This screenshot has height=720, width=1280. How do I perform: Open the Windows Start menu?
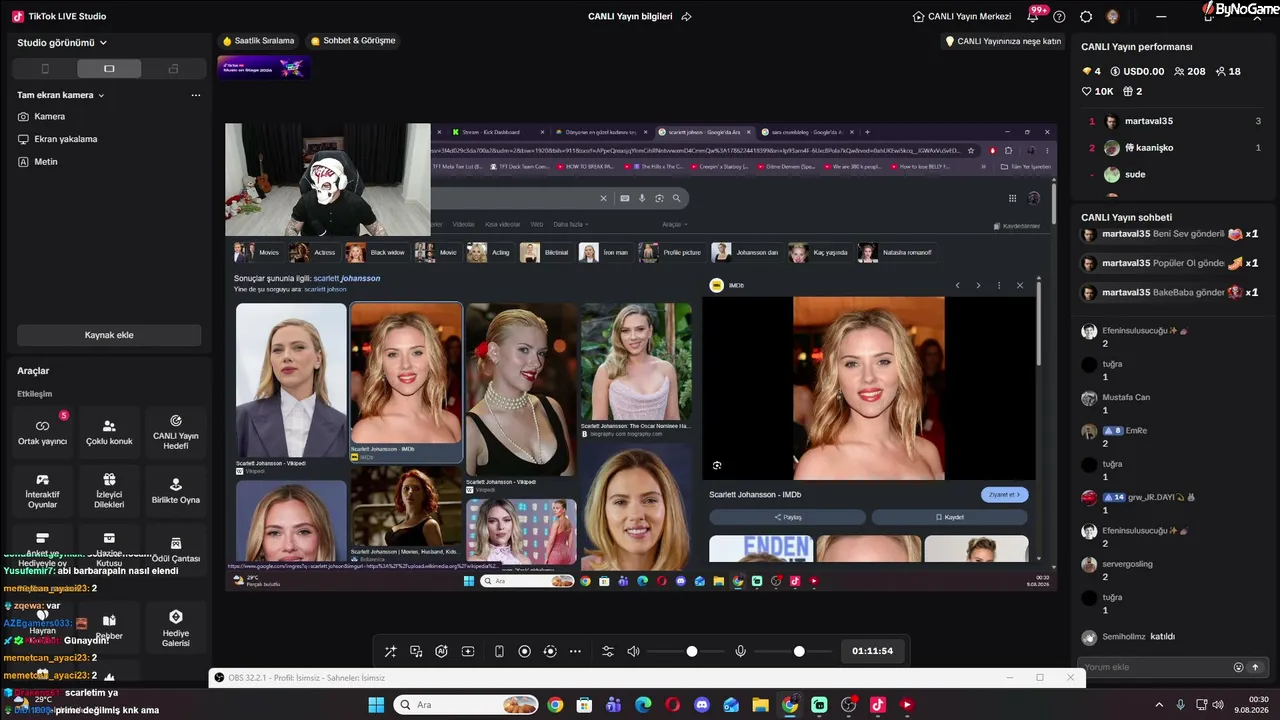point(376,705)
